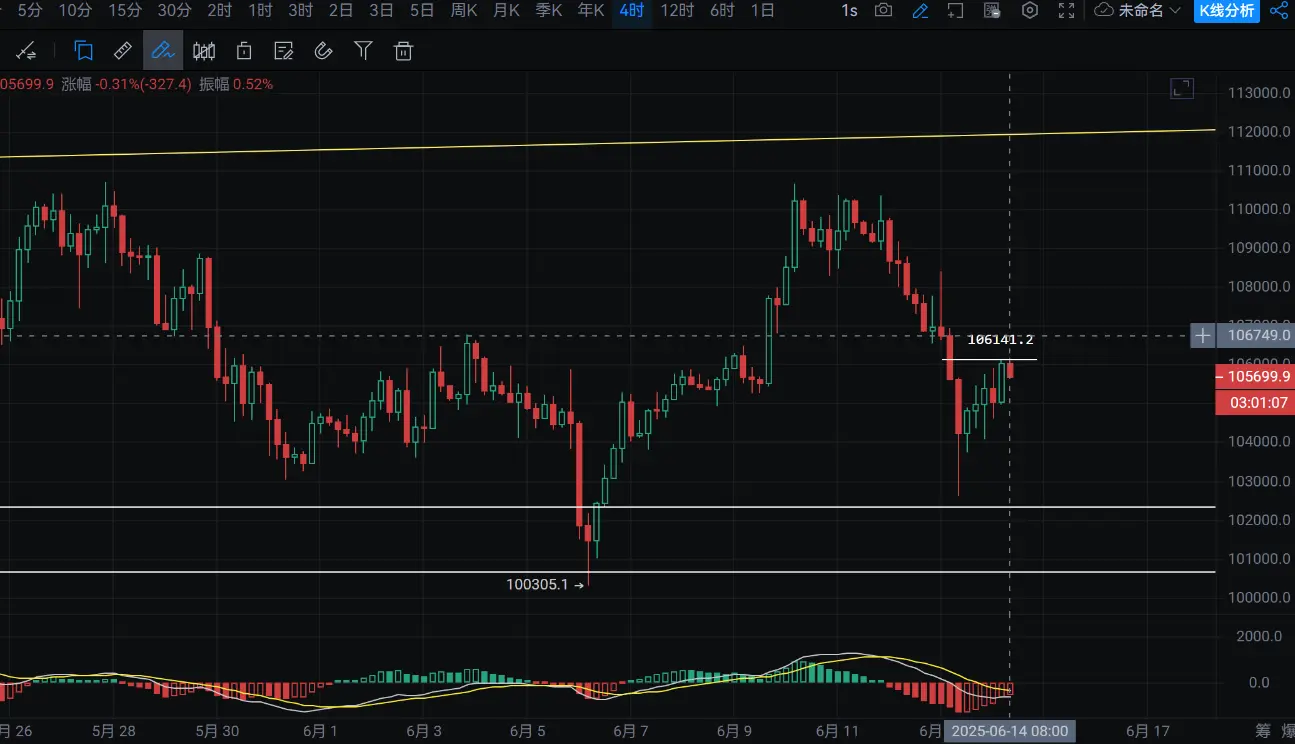
Task: Switch to 10分 timeframe
Action: (x=75, y=11)
